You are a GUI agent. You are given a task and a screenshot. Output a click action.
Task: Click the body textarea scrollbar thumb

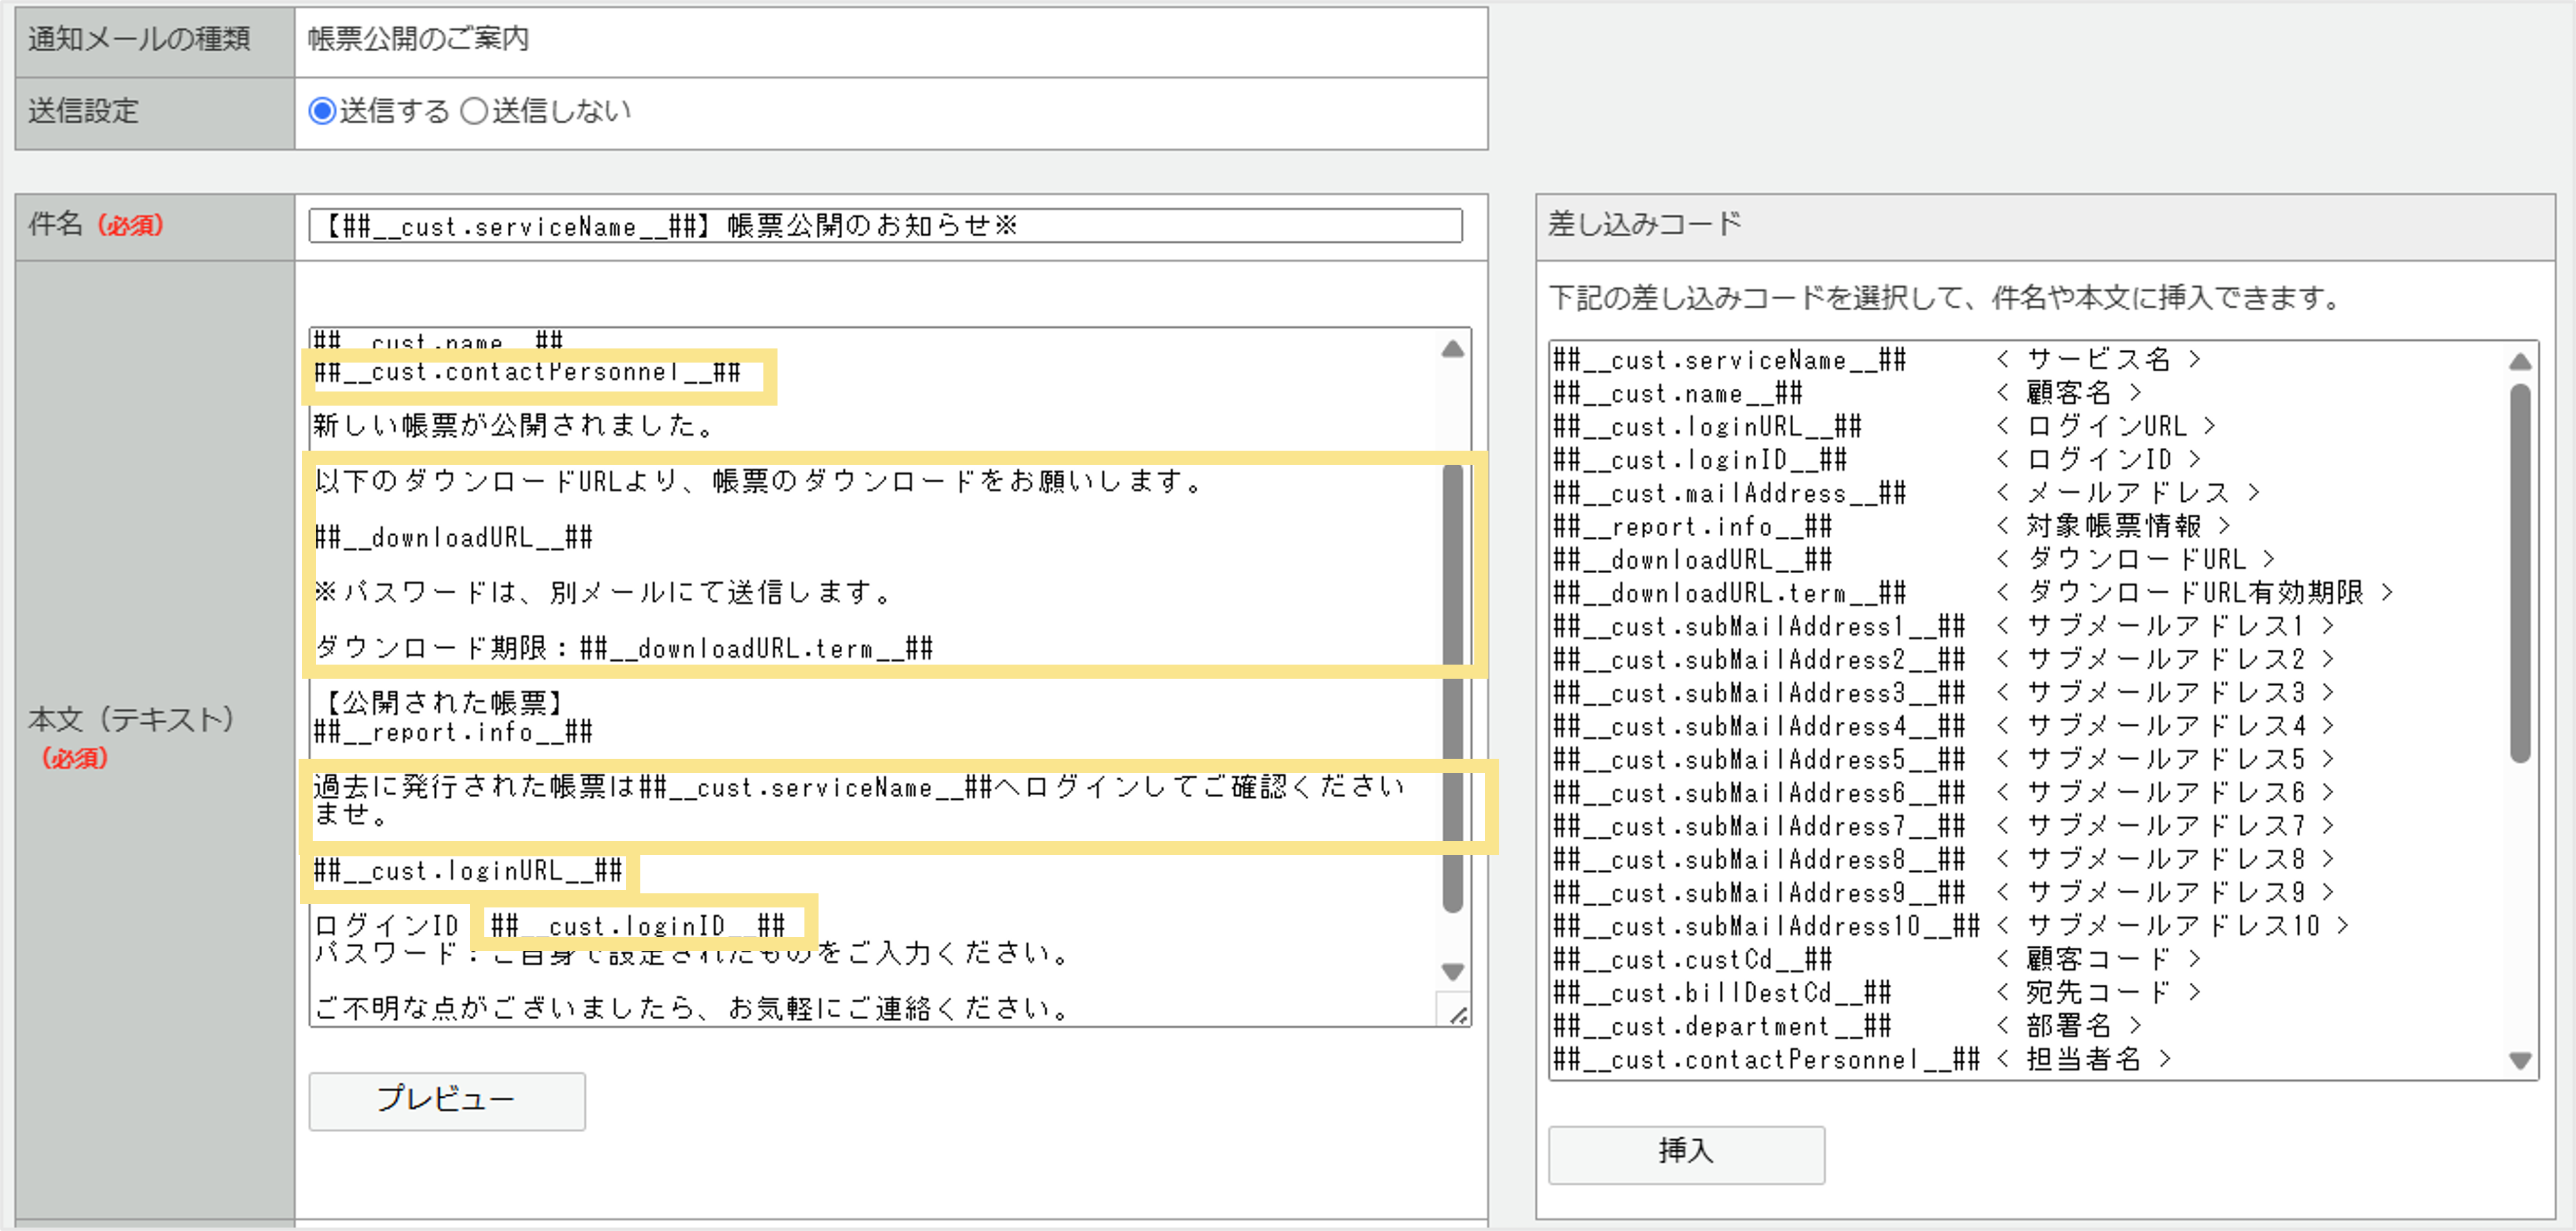1453,688
